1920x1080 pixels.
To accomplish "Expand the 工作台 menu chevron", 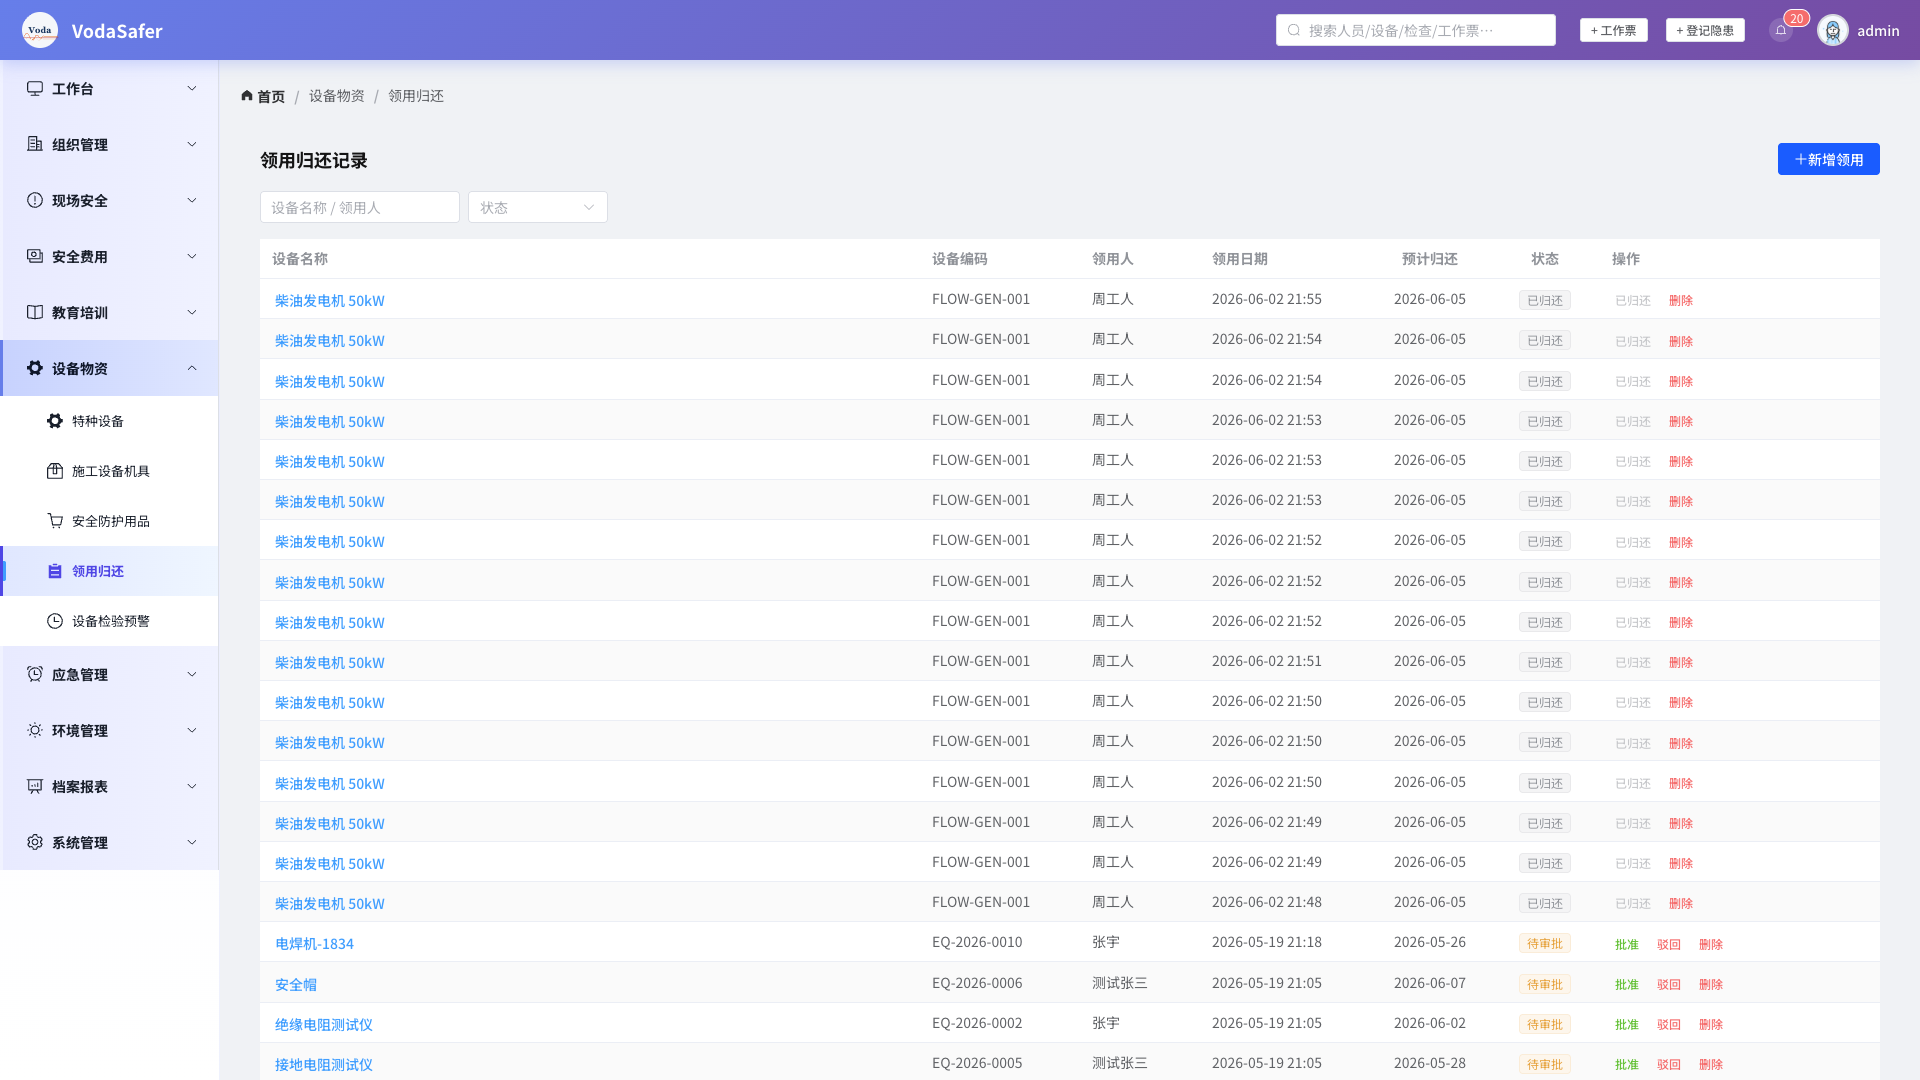I will click(192, 88).
